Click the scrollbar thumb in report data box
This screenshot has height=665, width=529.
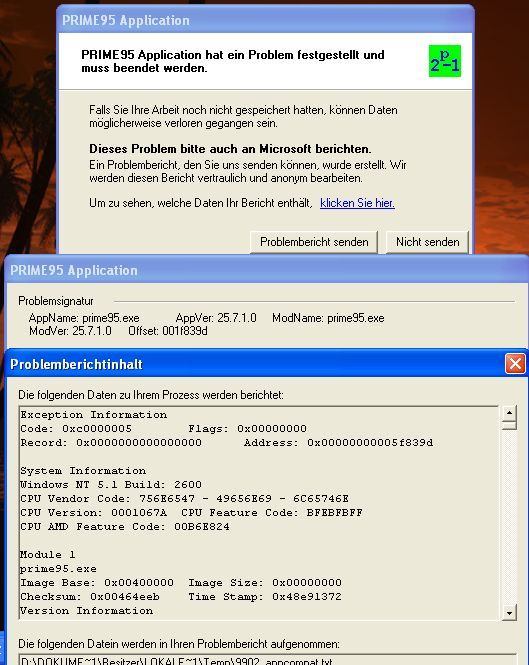pyautogui.click(x=509, y=425)
